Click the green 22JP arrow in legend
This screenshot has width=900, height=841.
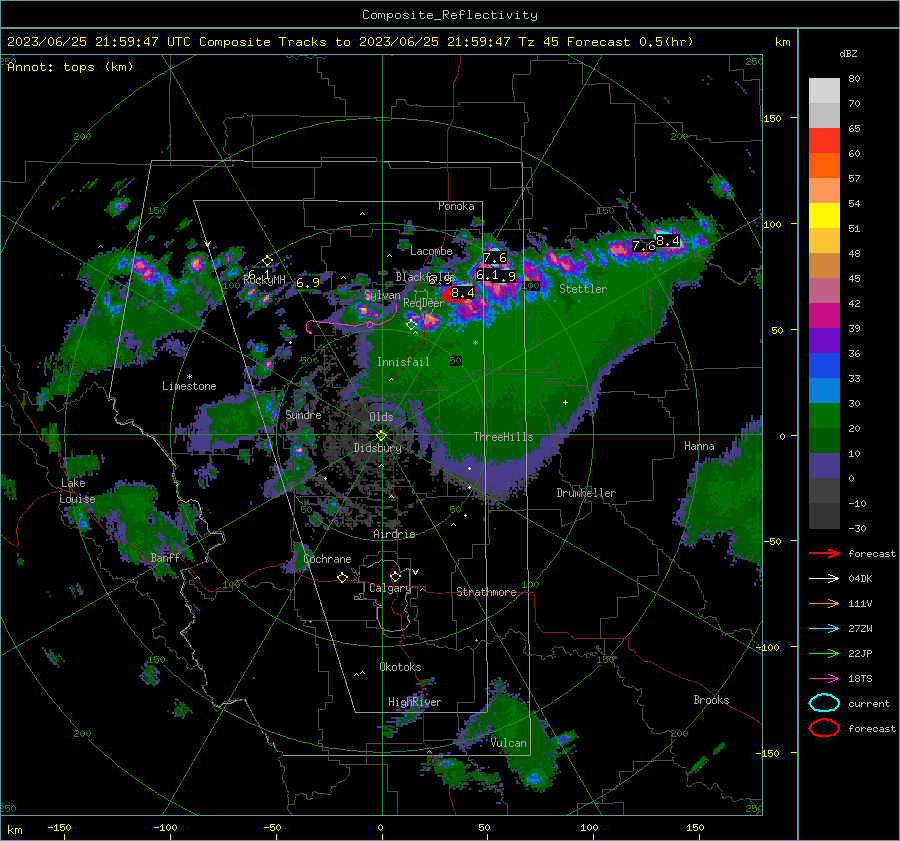[x=824, y=653]
